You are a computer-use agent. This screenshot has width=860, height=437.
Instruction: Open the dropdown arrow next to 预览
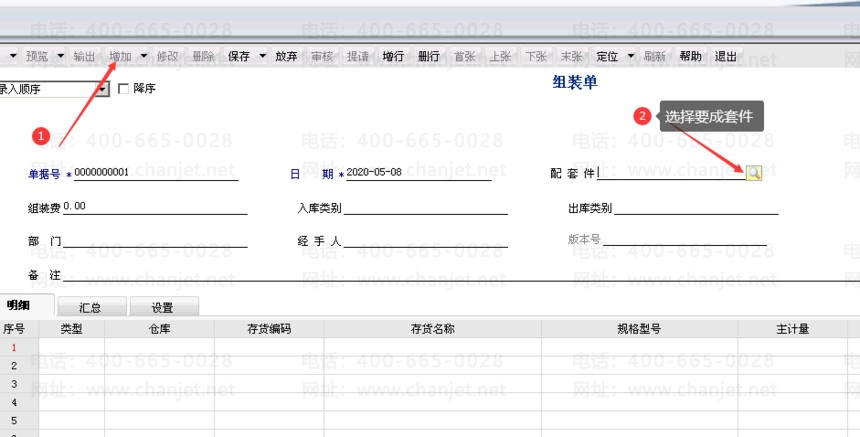61,56
